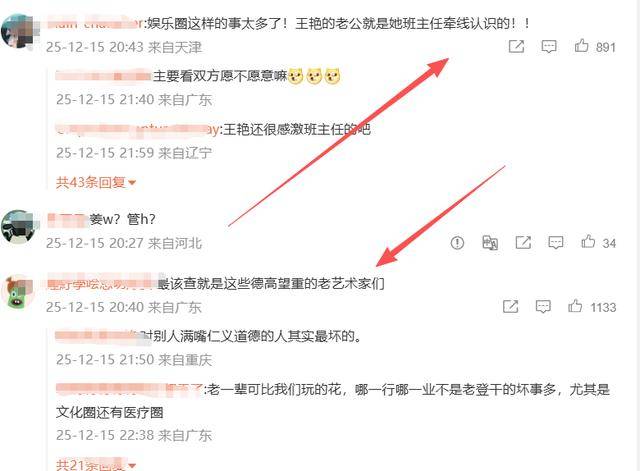Reply to the comment with 891 likes
This screenshot has height=471, width=640.
click(x=549, y=47)
